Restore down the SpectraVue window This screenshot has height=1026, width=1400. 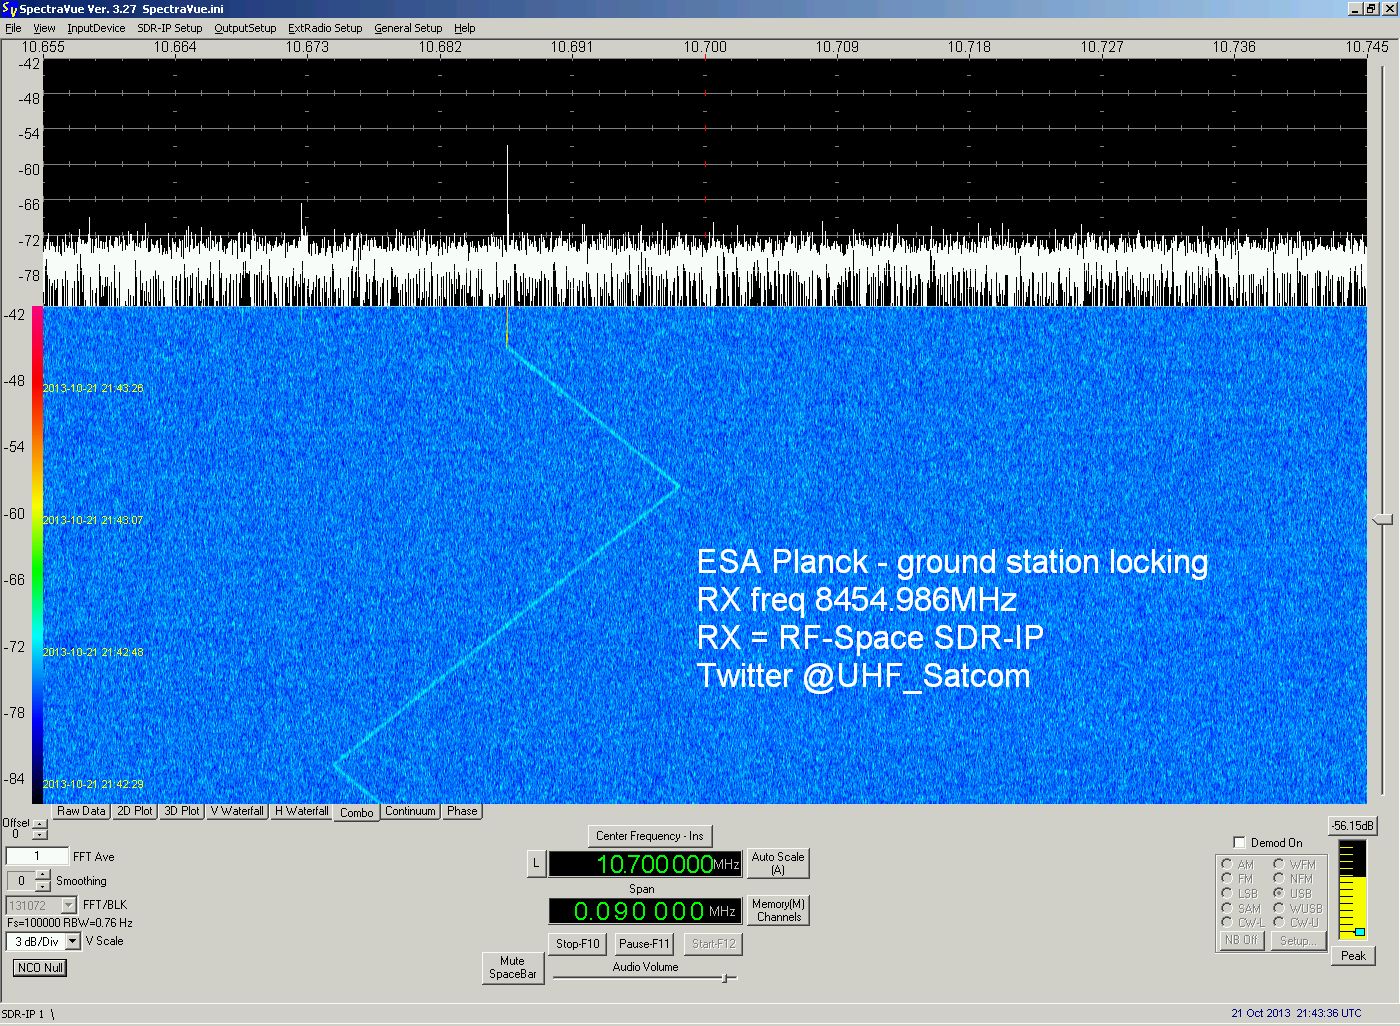1371,8
